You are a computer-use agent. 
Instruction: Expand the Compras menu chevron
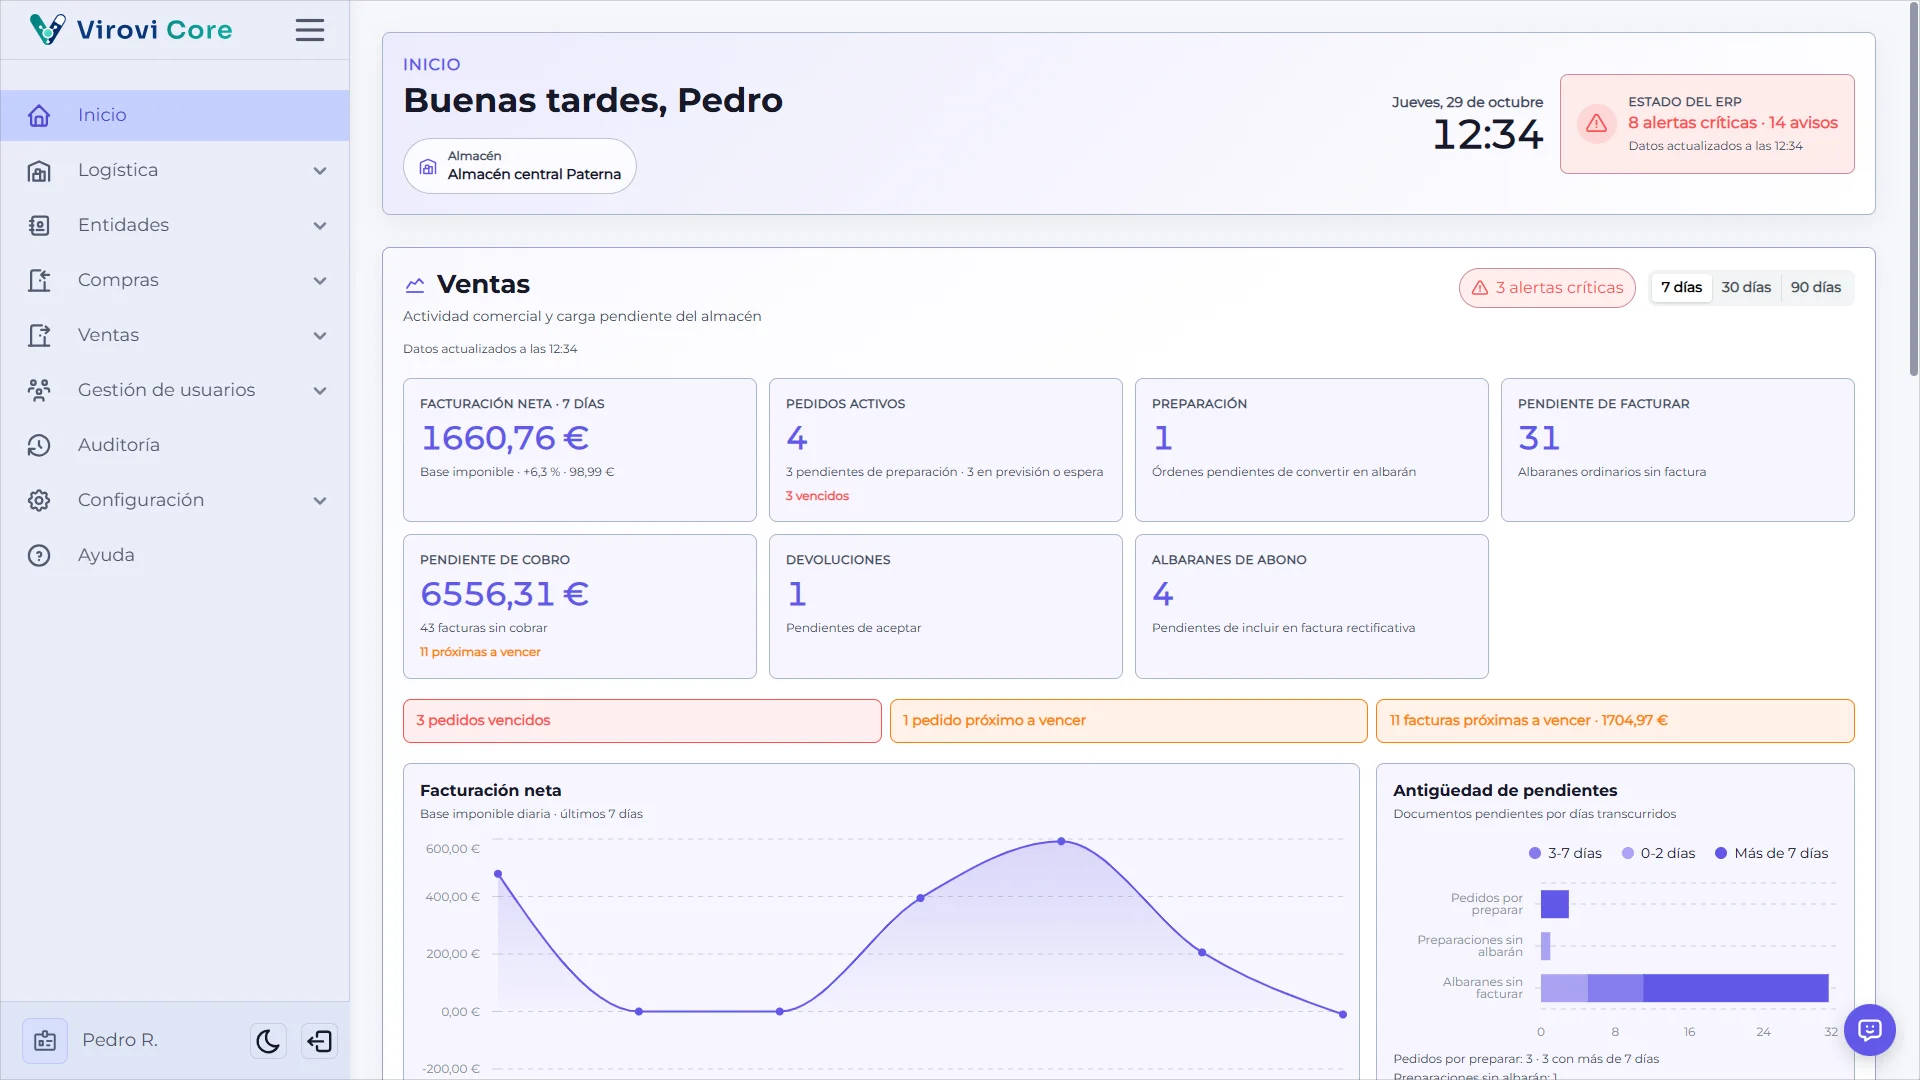point(320,281)
